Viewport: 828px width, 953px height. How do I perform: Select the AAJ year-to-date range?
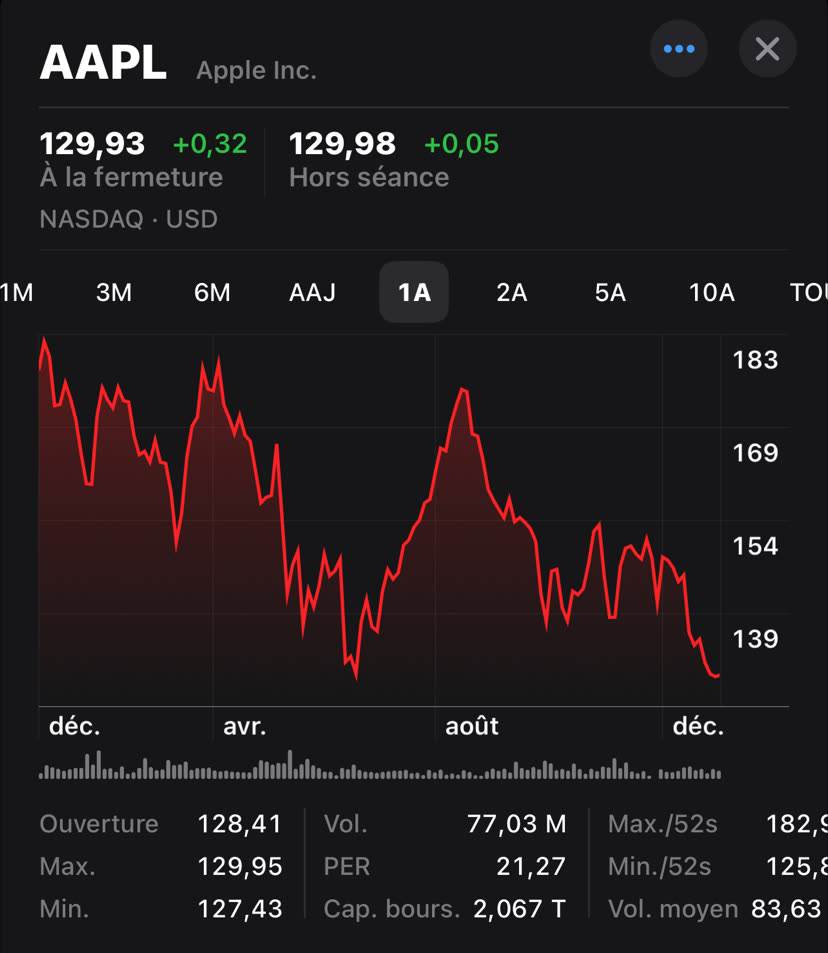(312, 292)
